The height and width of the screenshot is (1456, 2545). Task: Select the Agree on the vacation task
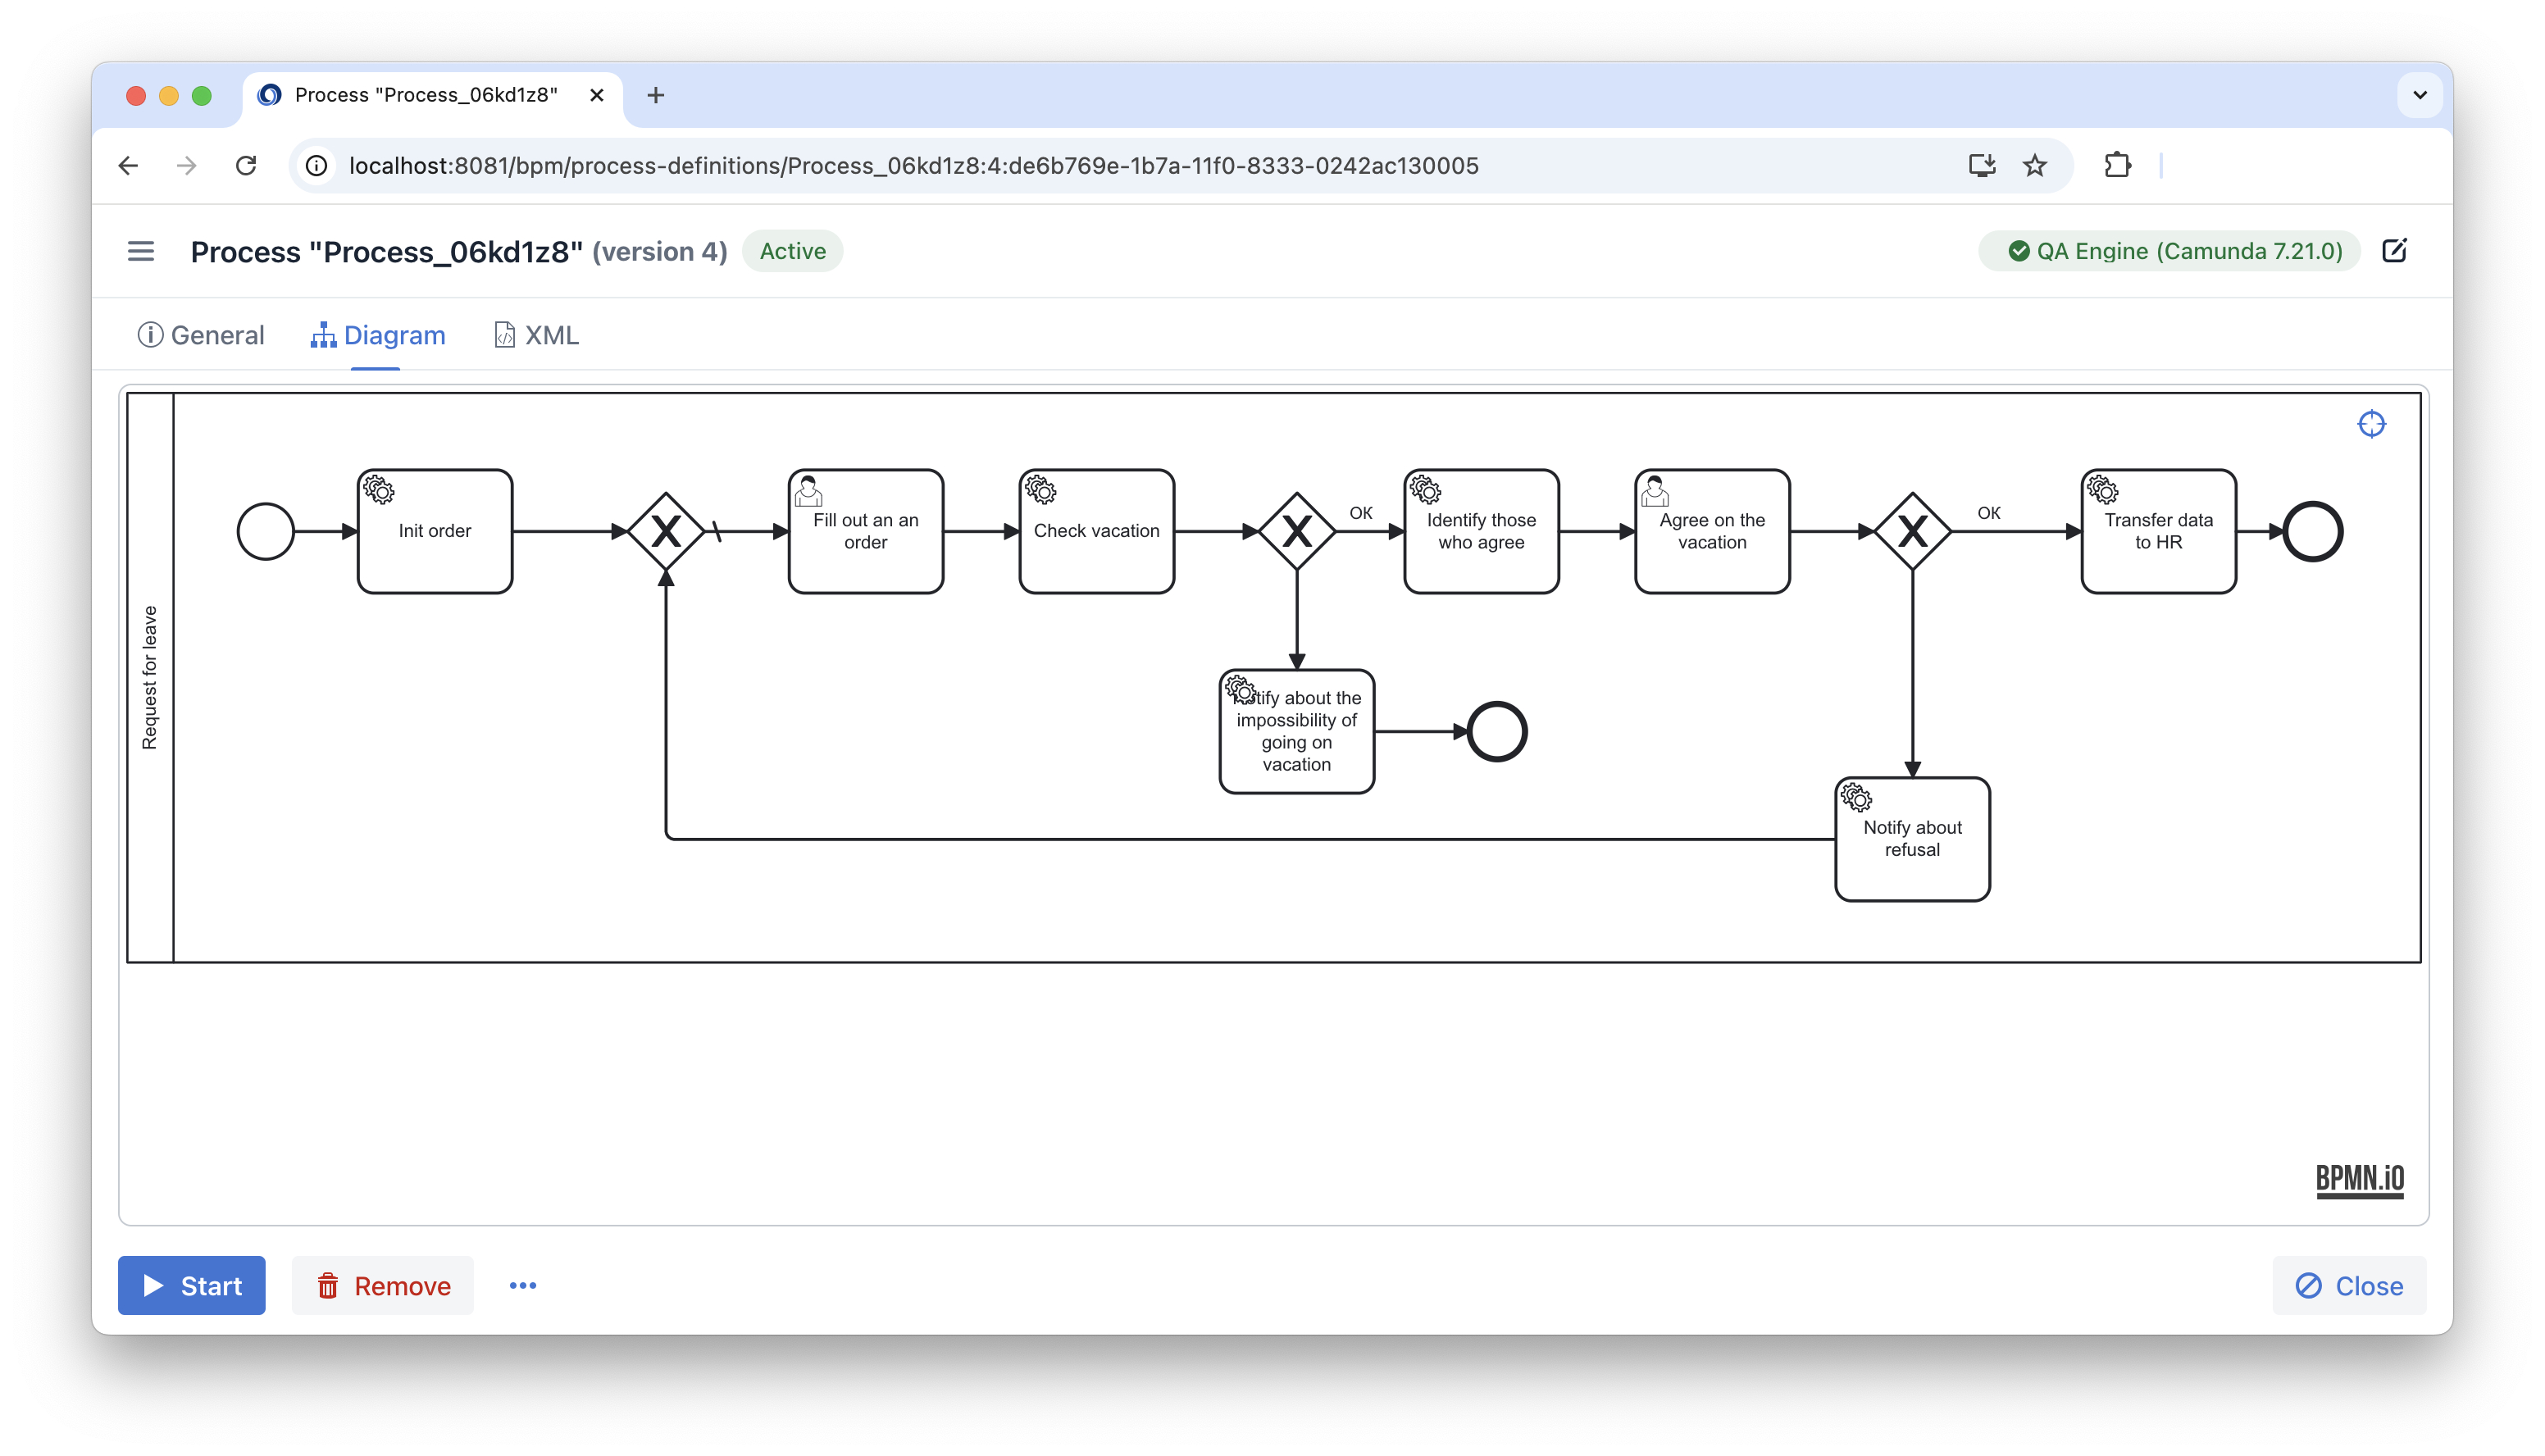[1713, 531]
